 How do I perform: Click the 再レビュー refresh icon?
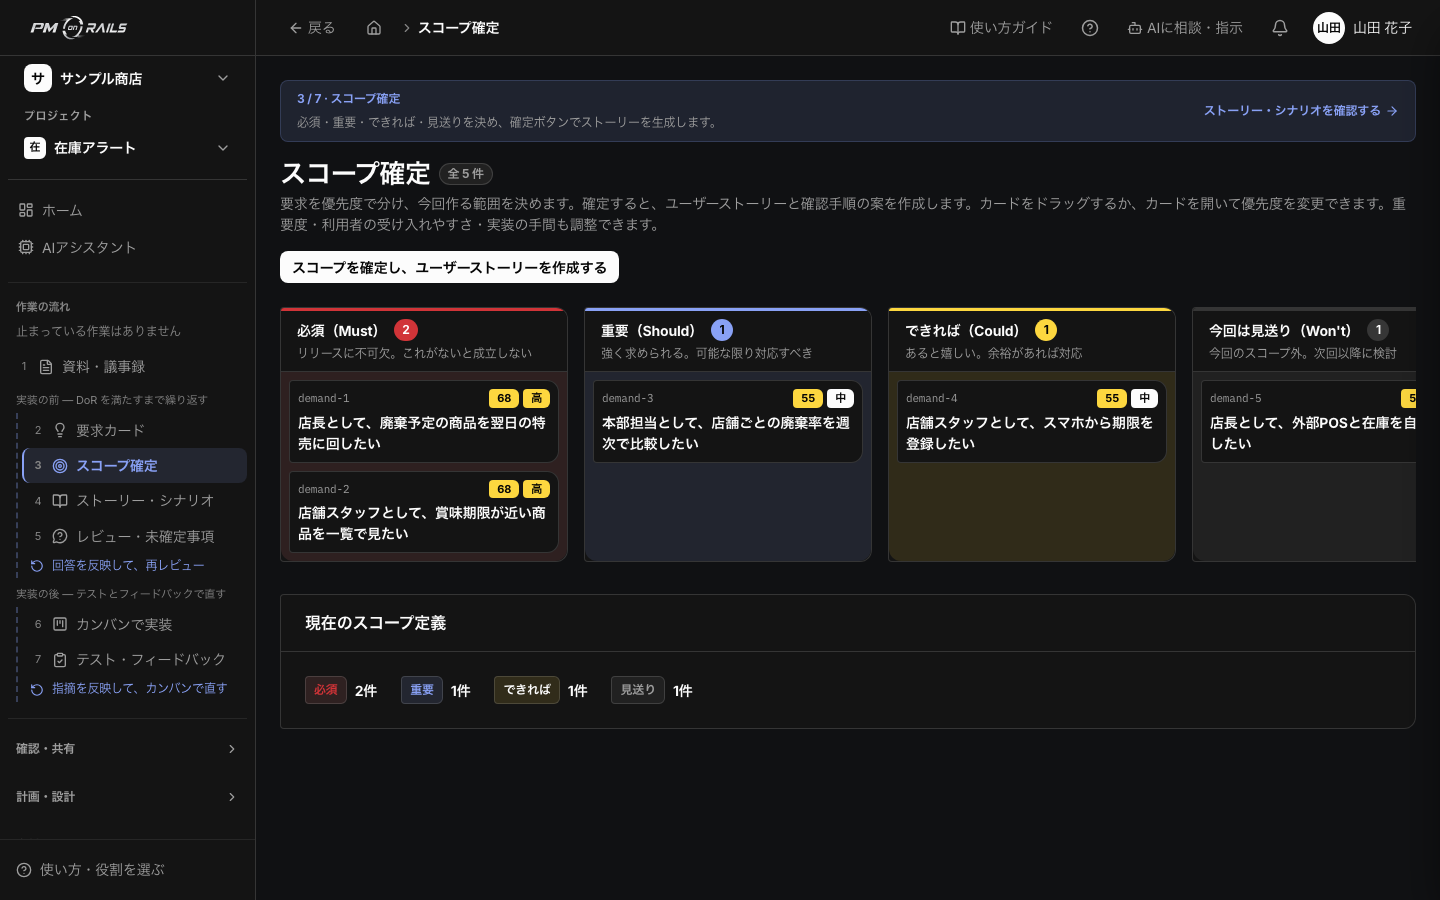(x=37, y=566)
